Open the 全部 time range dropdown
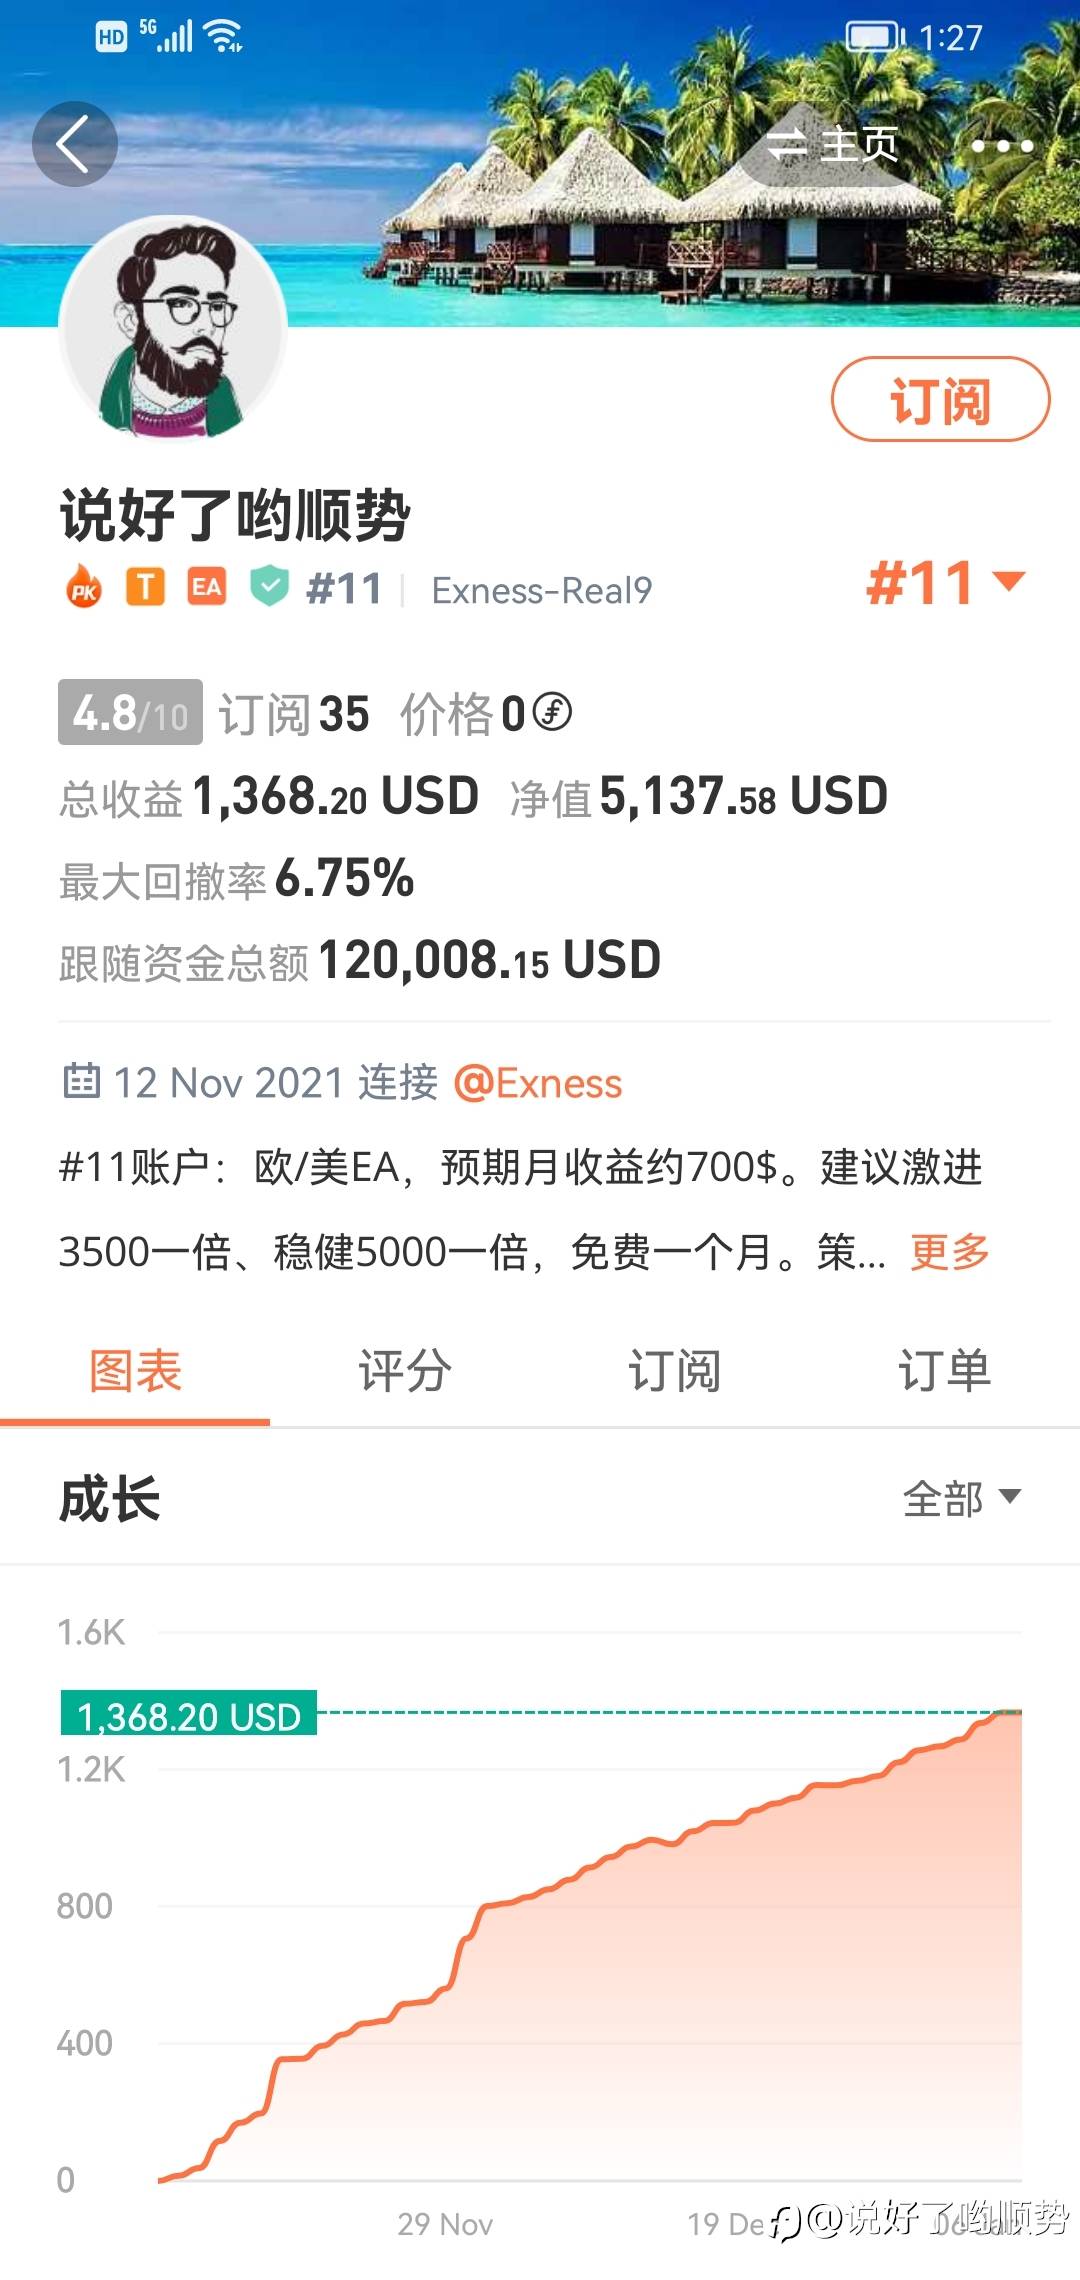Image resolution: width=1080 pixels, height=2280 pixels. click(961, 1498)
